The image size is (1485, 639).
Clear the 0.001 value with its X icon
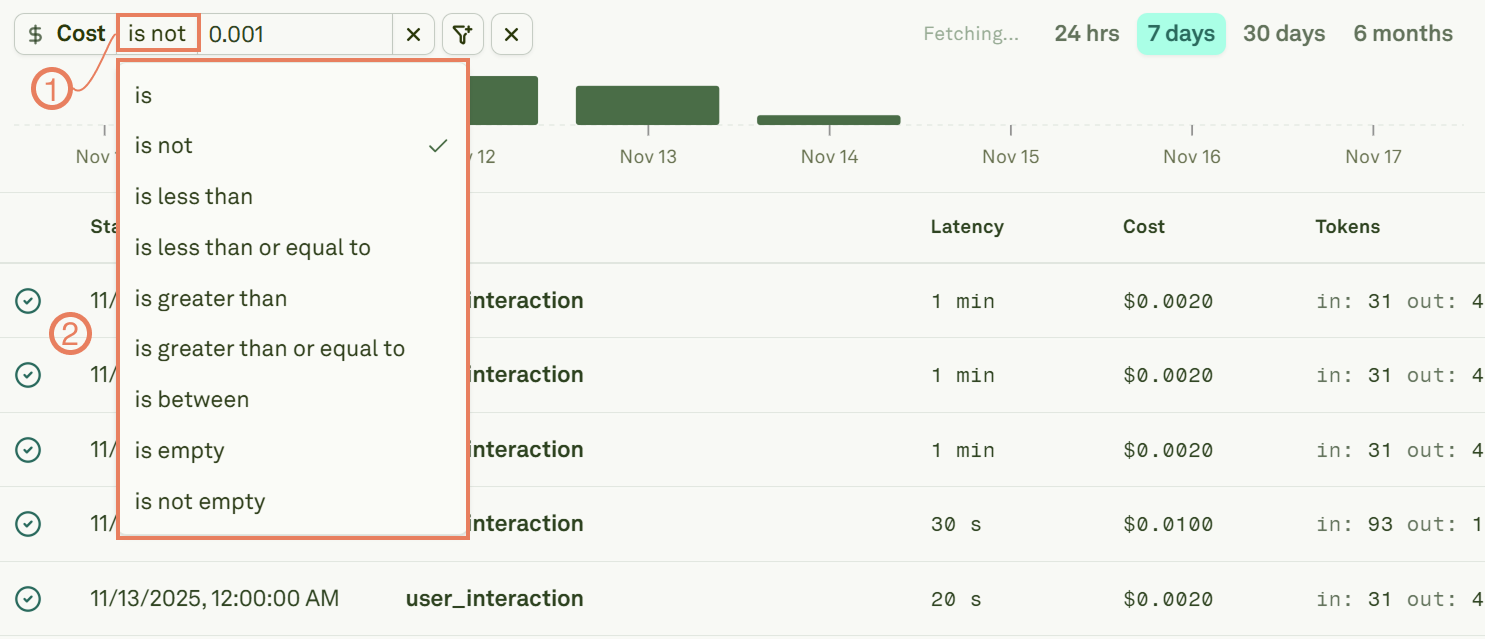pyautogui.click(x=413, y=33)
